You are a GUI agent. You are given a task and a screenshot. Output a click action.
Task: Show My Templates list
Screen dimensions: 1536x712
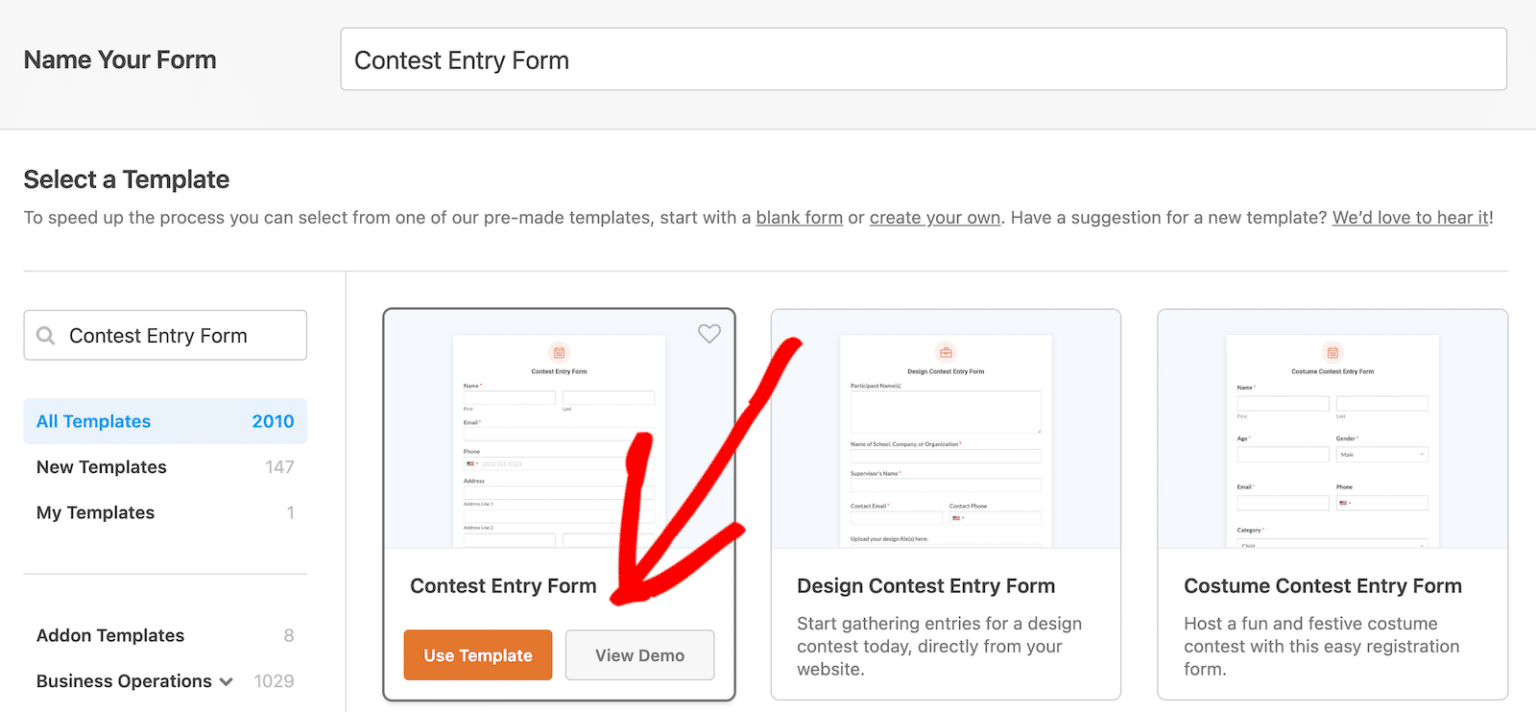click(x=96, y=513)
